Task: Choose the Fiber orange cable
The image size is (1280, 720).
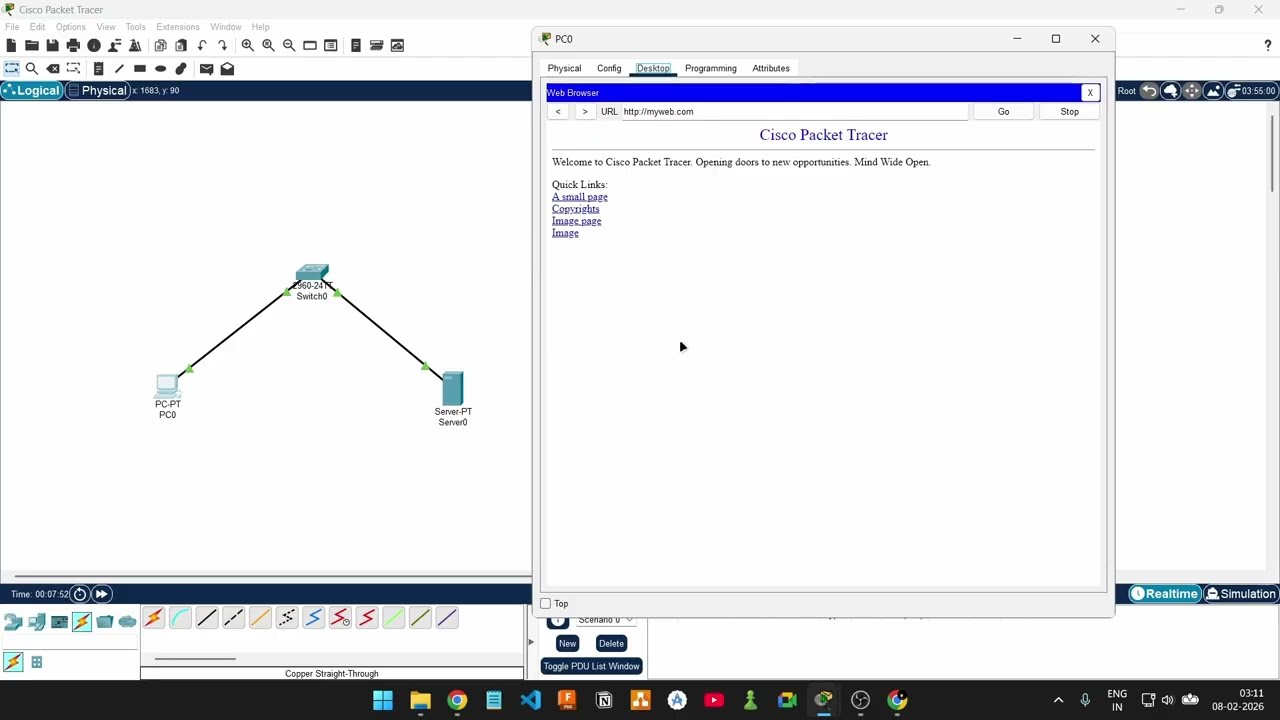Action: (x=260, y=619)
